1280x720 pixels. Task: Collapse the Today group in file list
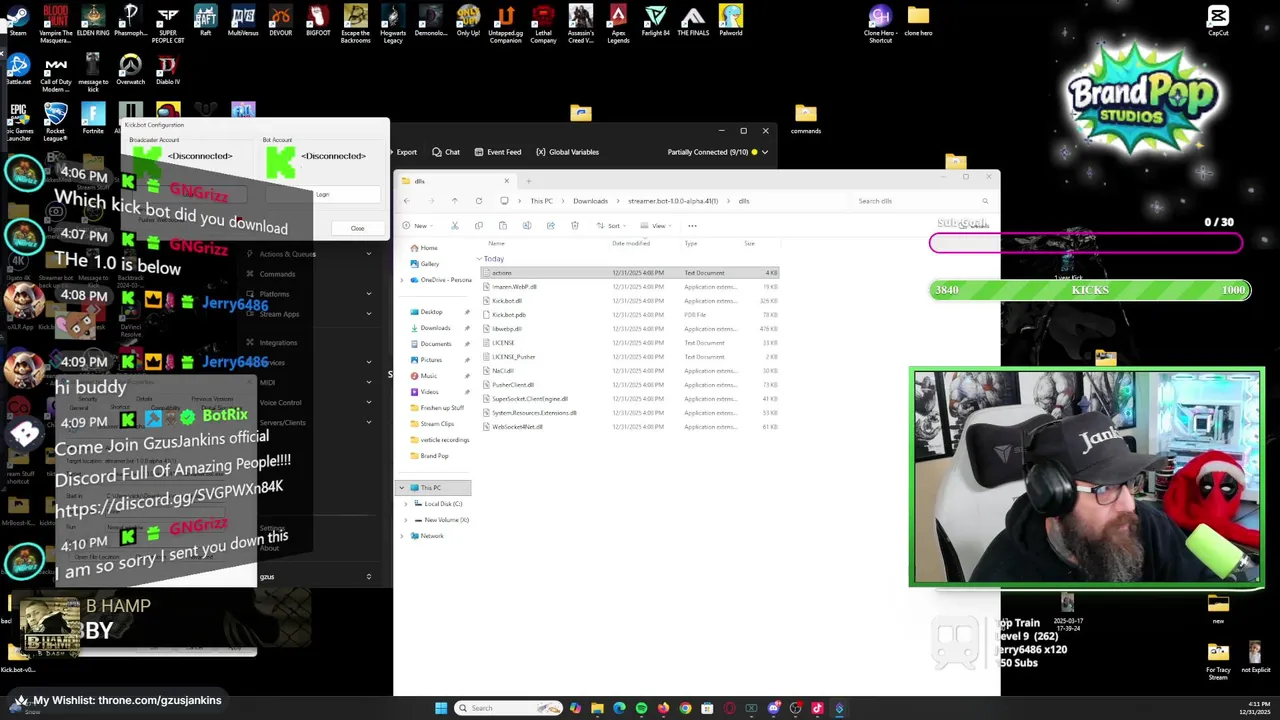click(x=480, y=259)
